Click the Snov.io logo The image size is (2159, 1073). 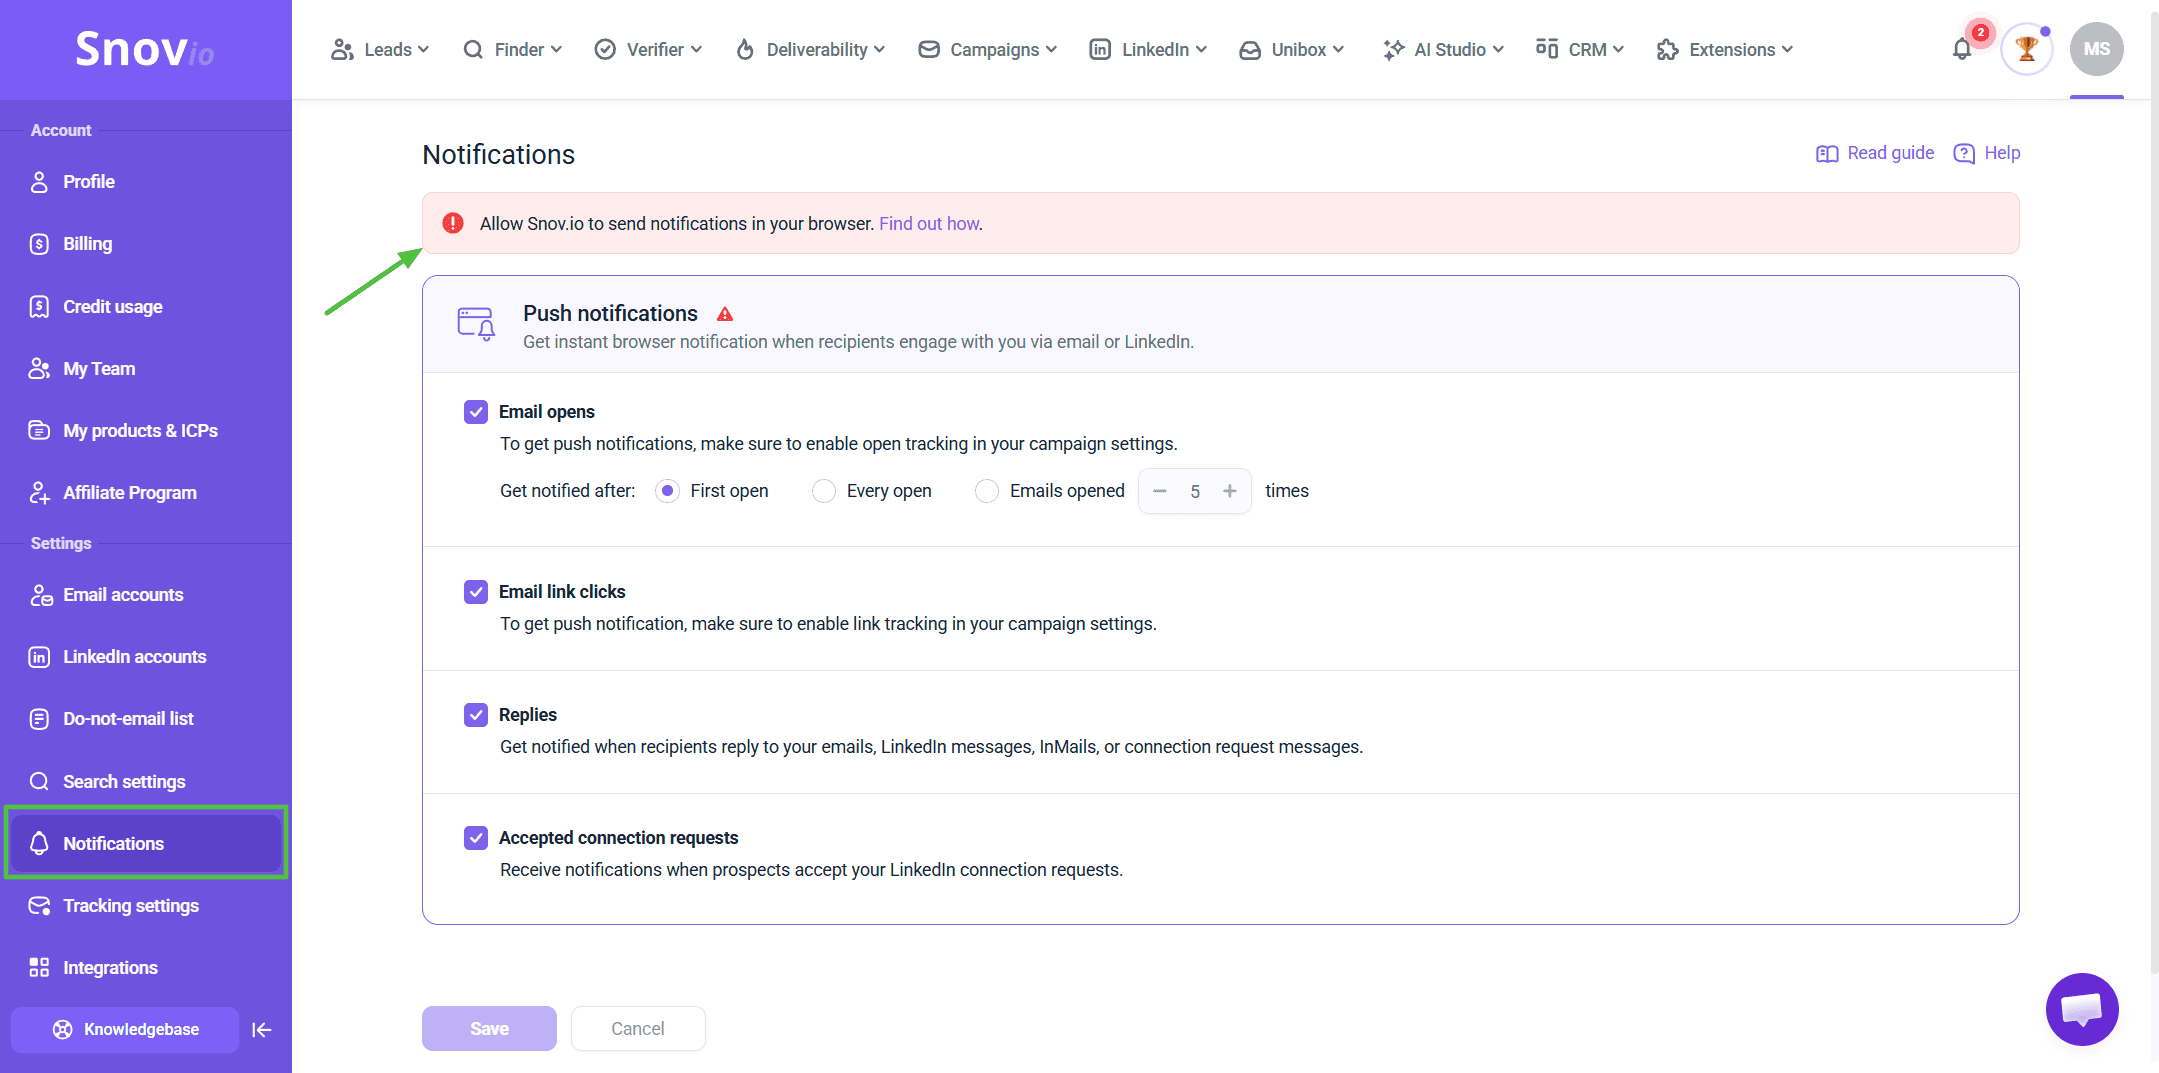[145, 49]
